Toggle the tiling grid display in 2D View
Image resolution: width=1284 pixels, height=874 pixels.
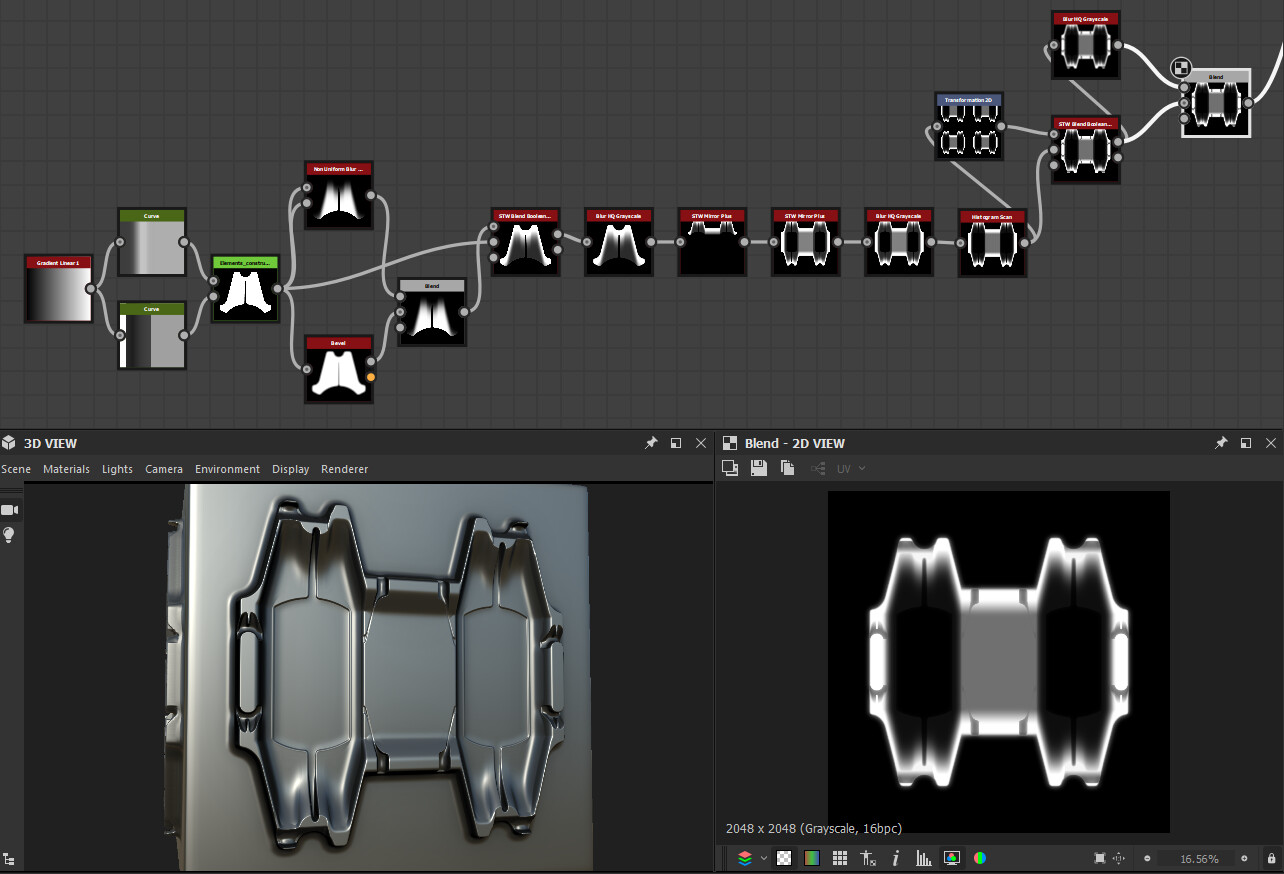pyautogui.click(x=840, y=858)
